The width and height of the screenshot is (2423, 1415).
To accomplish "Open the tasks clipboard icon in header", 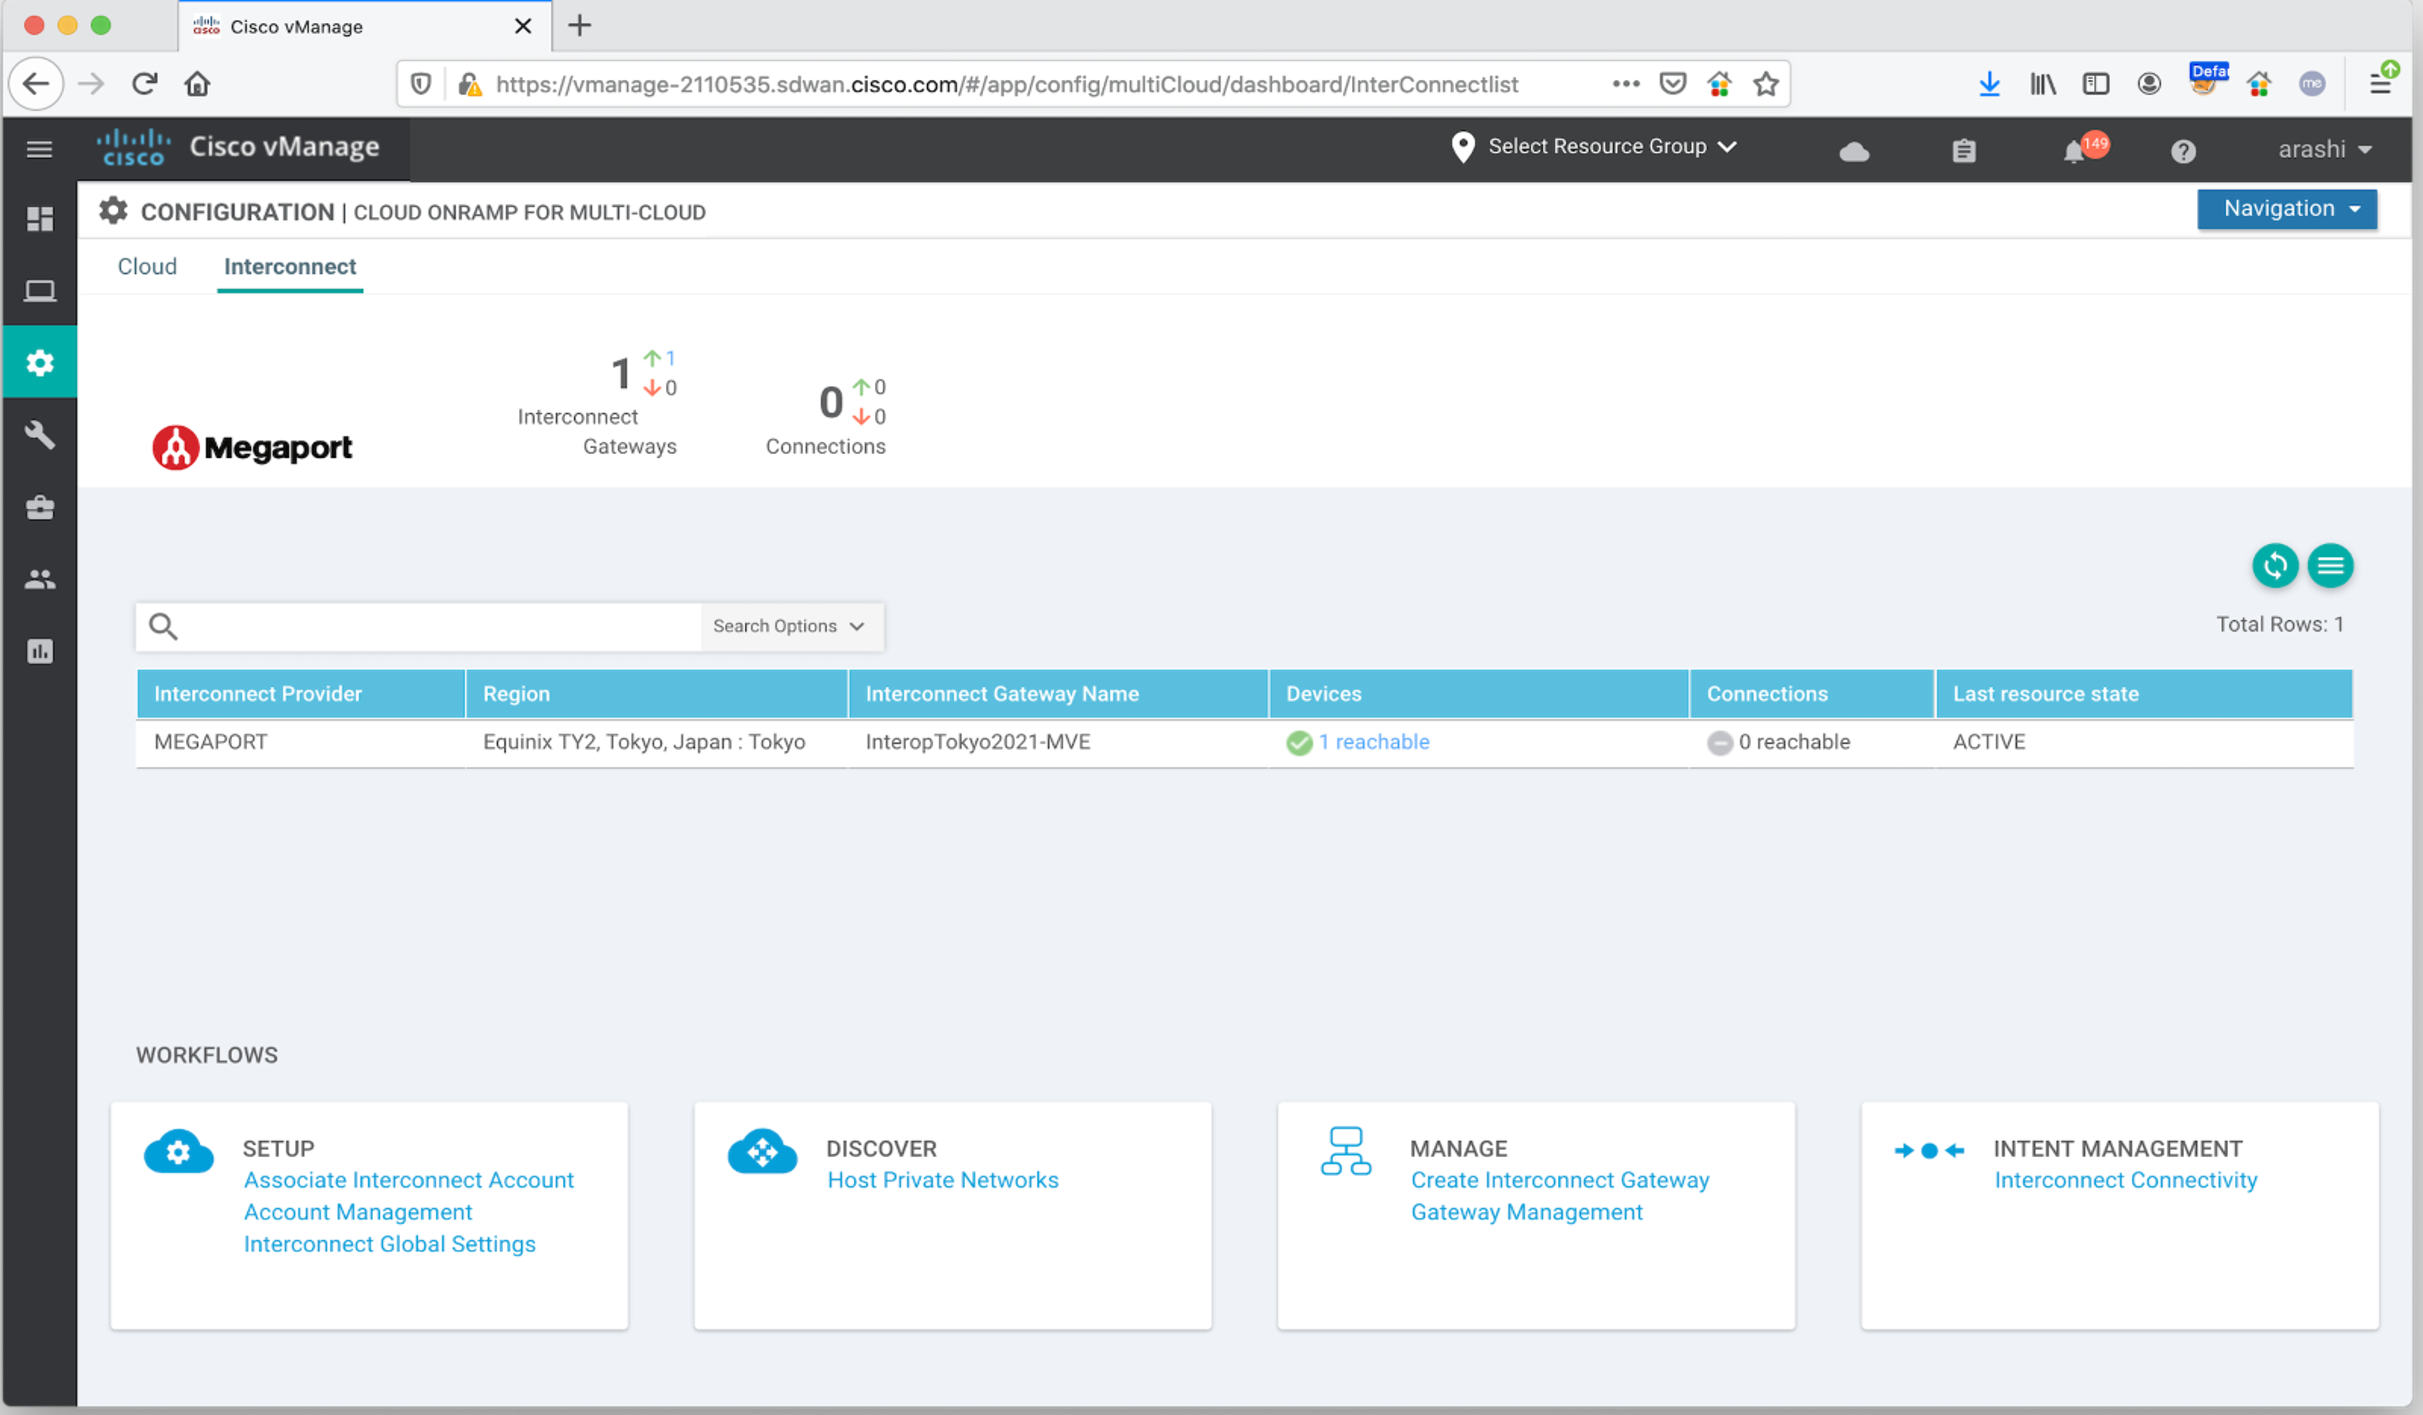I will (x=1963, y=151).
